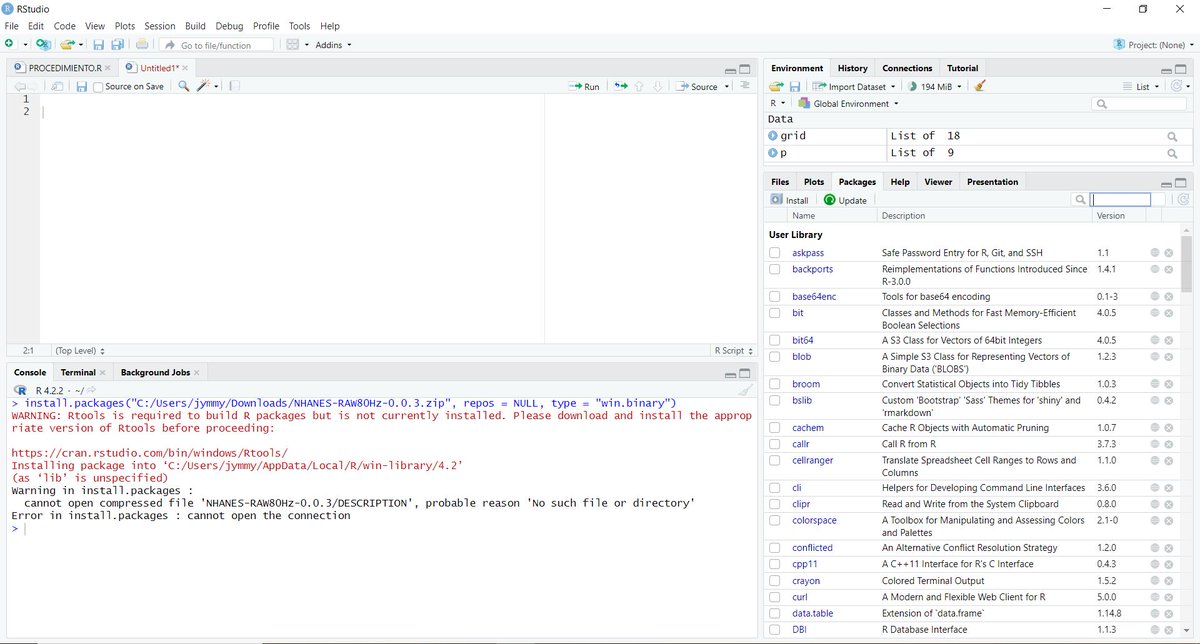Tick the cachem package checkbox
The image size is (1200, 644).
(x=775, y=428)
